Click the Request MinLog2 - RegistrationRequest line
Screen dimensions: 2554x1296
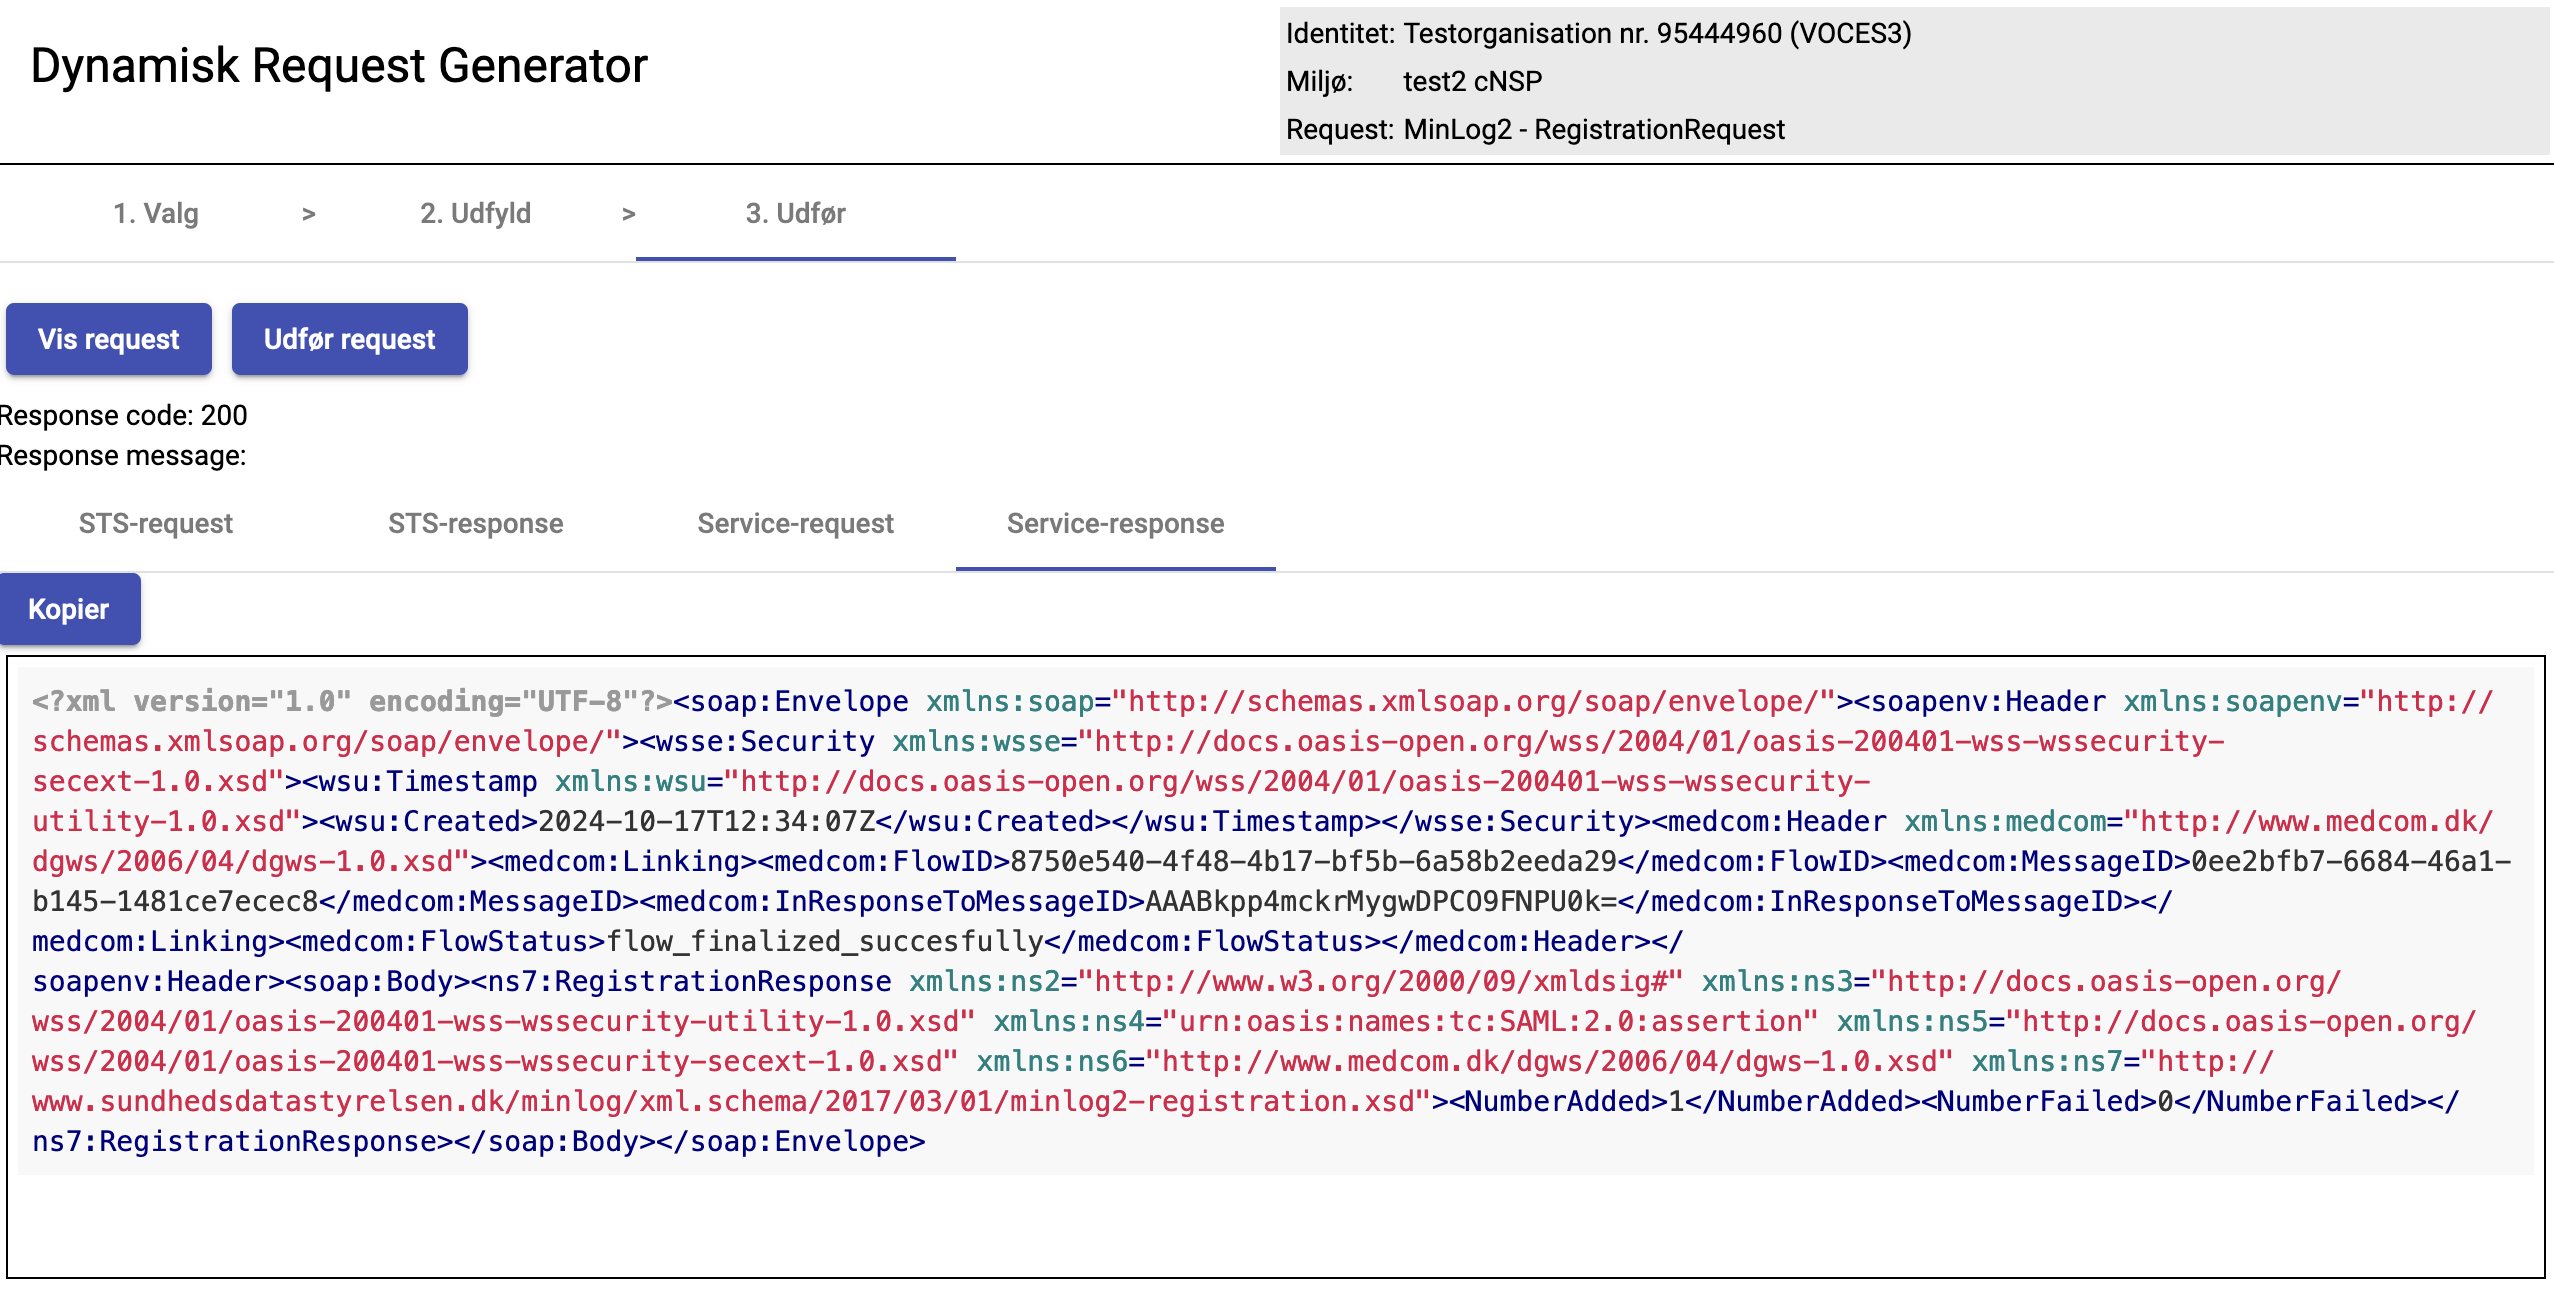click(x=1535, y=130)
